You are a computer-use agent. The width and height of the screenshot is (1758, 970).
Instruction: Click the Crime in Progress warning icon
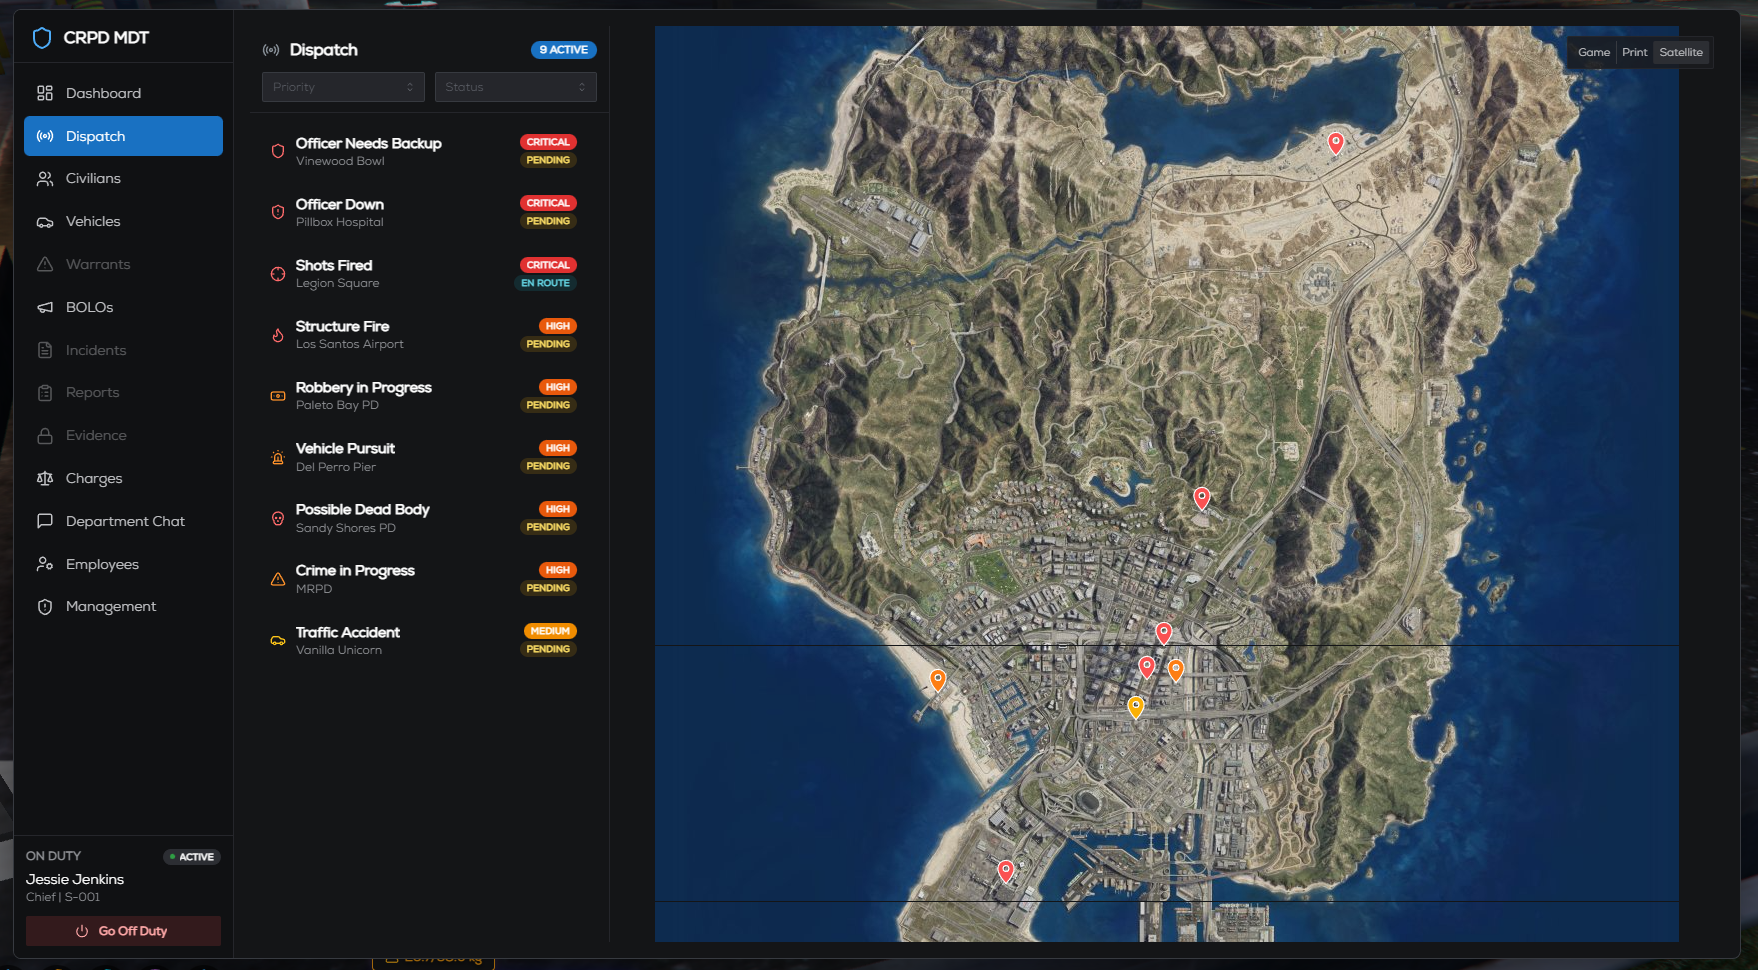(278, 579)
